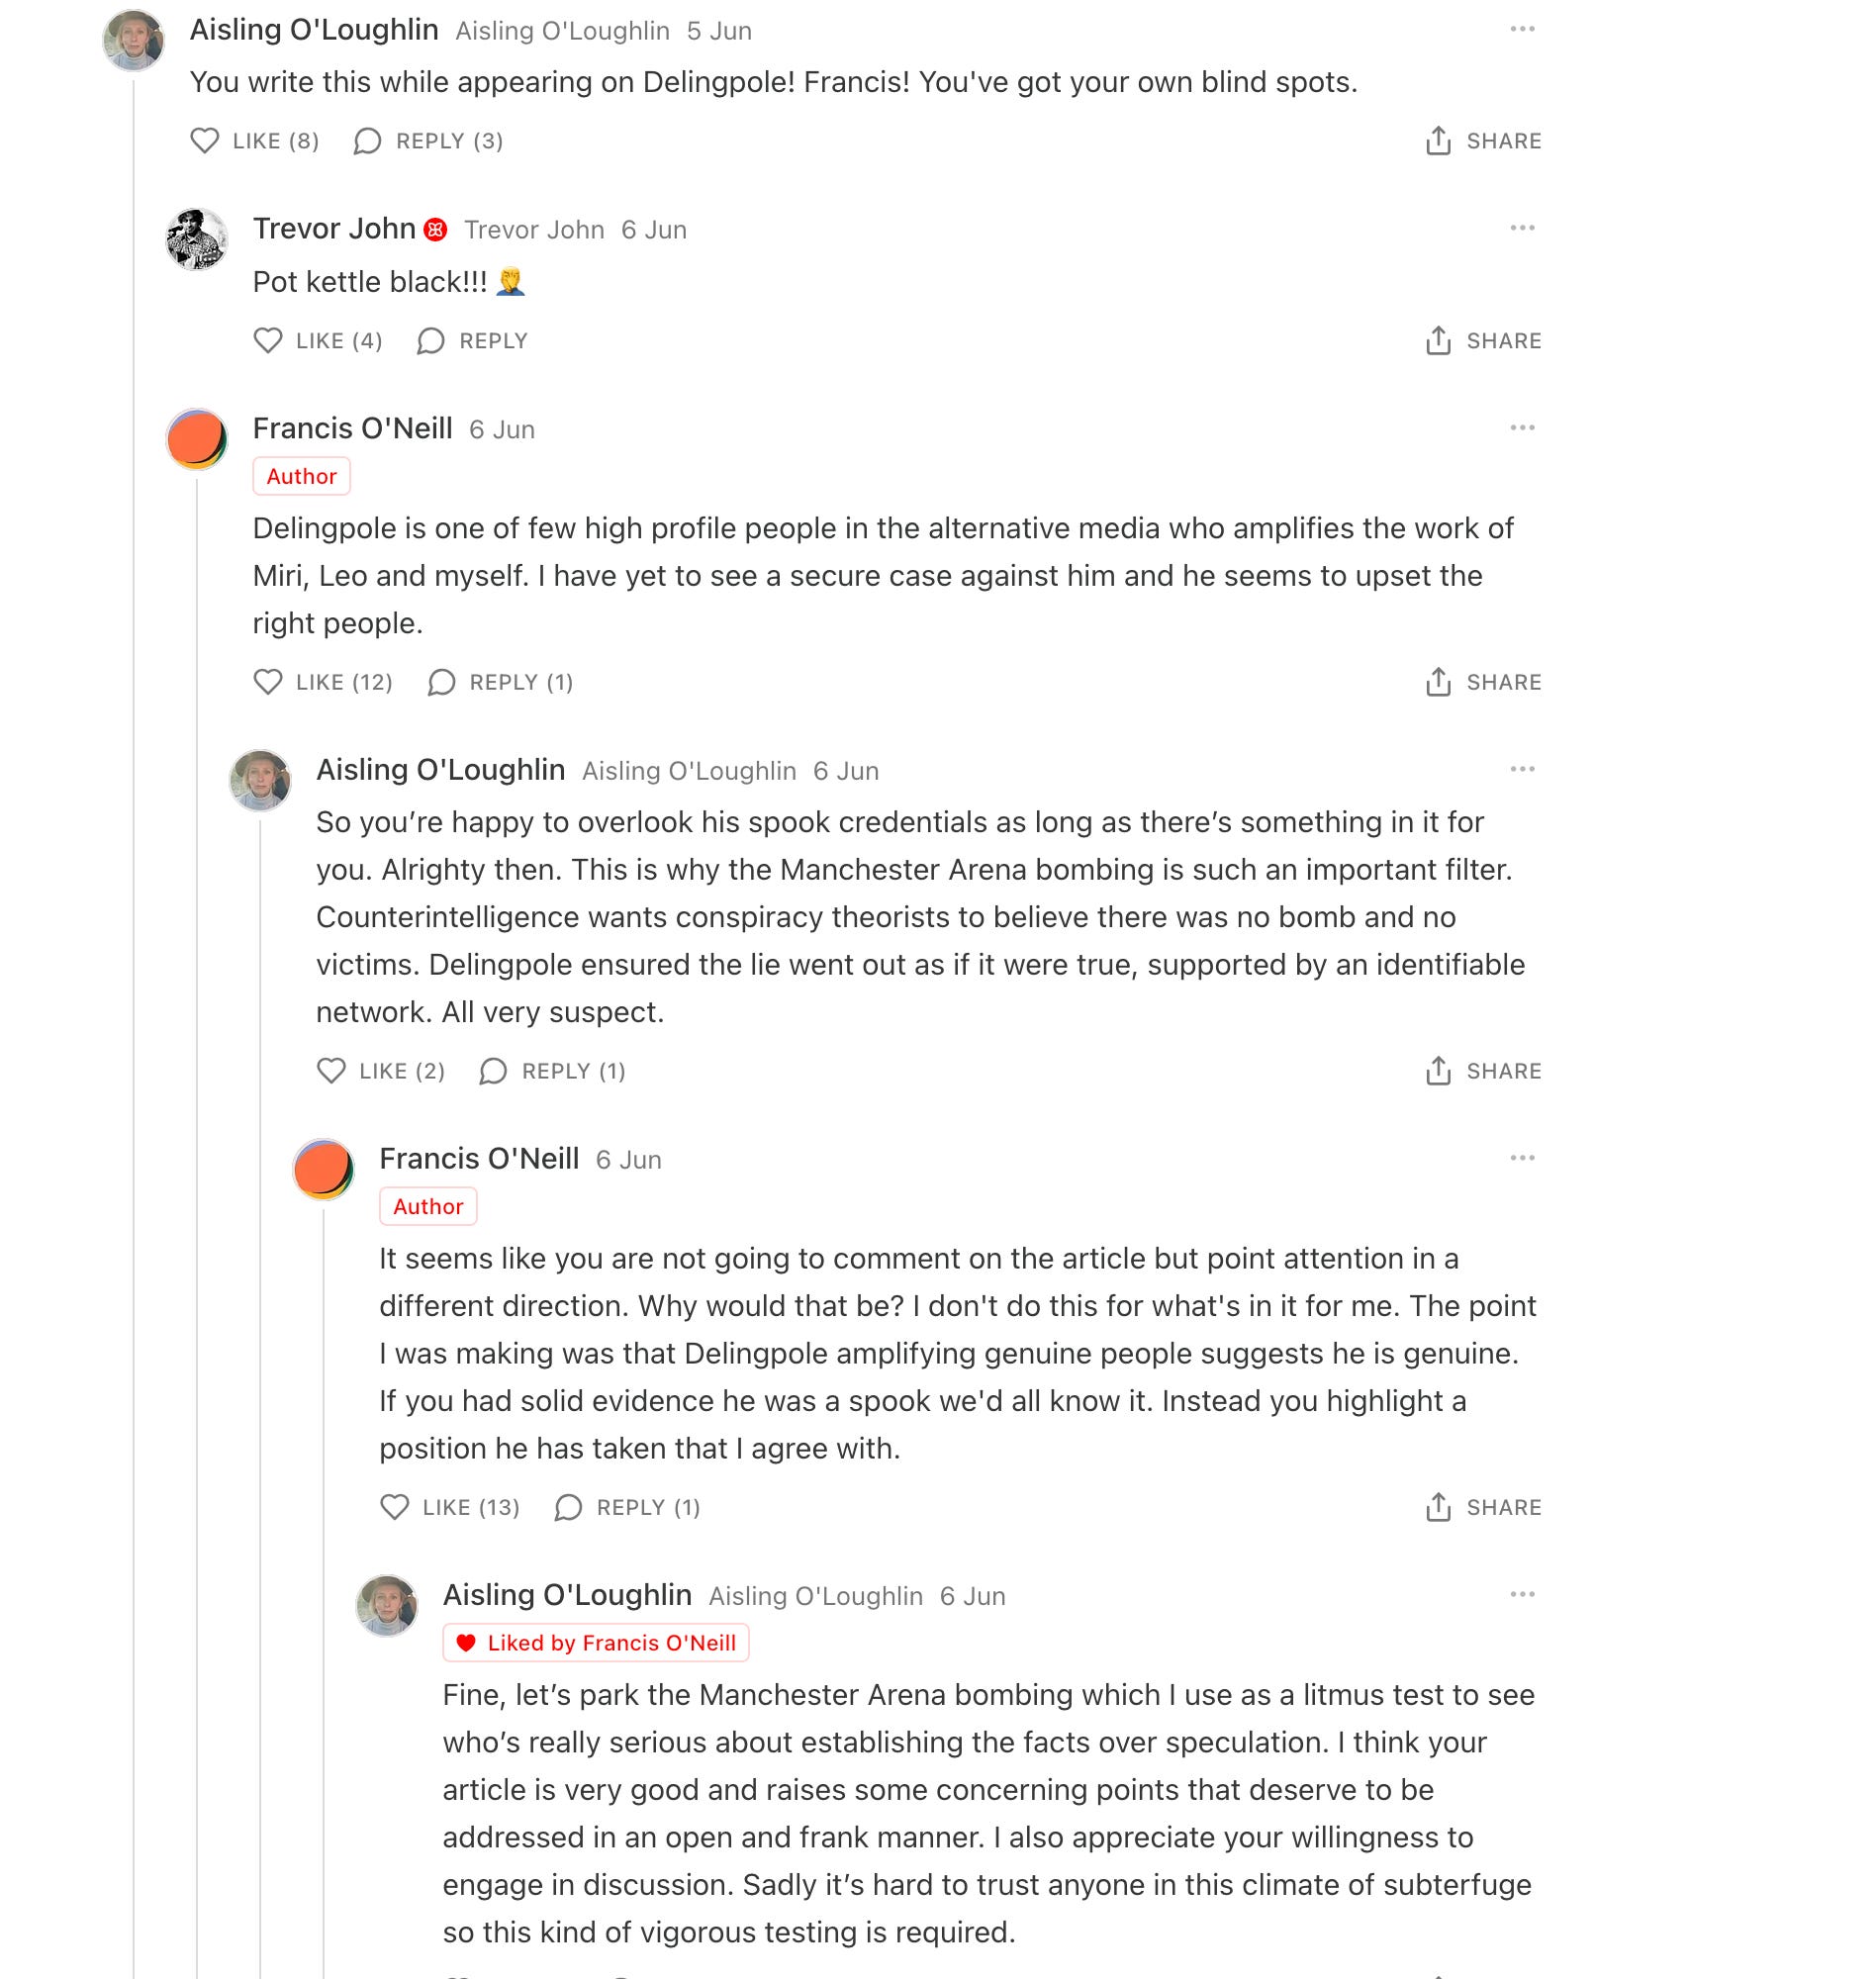1876x1979 pixels.
Task: Share Trevor John's comment
Action: pyautogui.click(x=1483, y=341)
